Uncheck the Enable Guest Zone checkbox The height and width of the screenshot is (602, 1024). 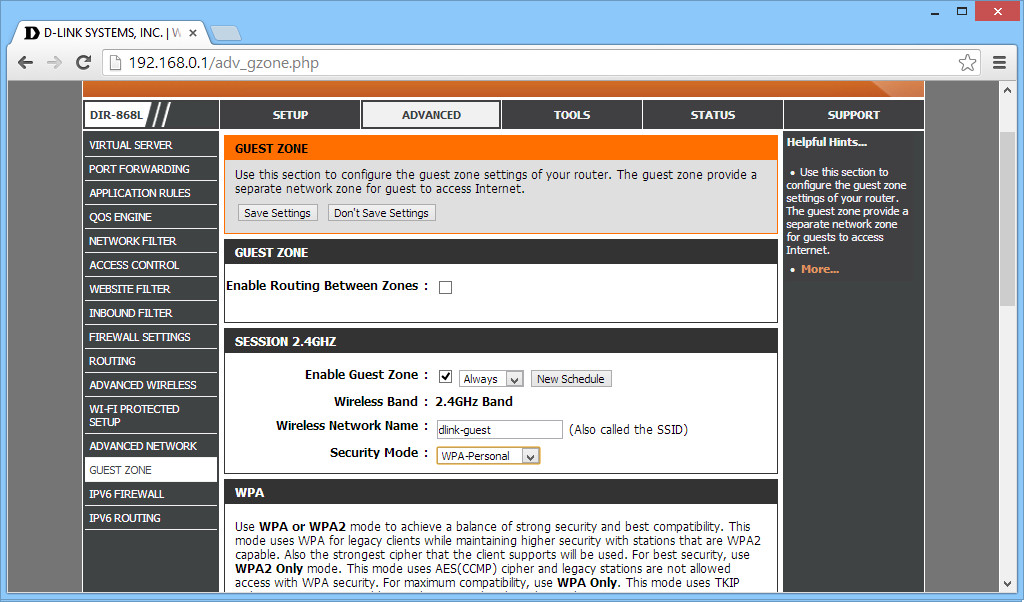446,376
